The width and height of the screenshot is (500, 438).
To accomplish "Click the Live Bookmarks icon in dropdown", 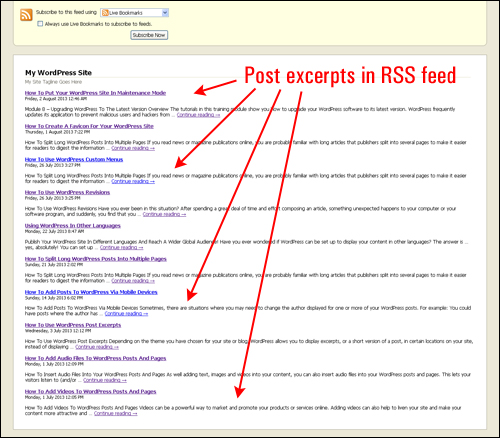I will point(105,13).
